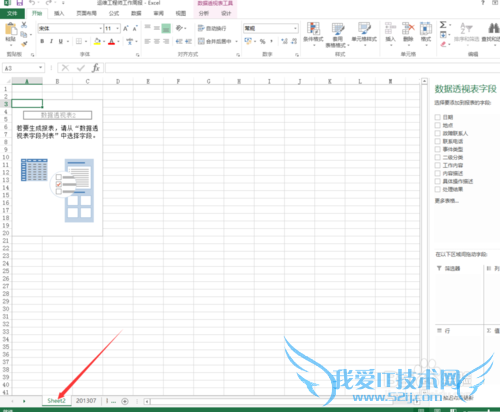This screenshot has width=500, height=412.
Task: Switch to the Formulas (公式) tab
Action: click(x=114, y=13)
